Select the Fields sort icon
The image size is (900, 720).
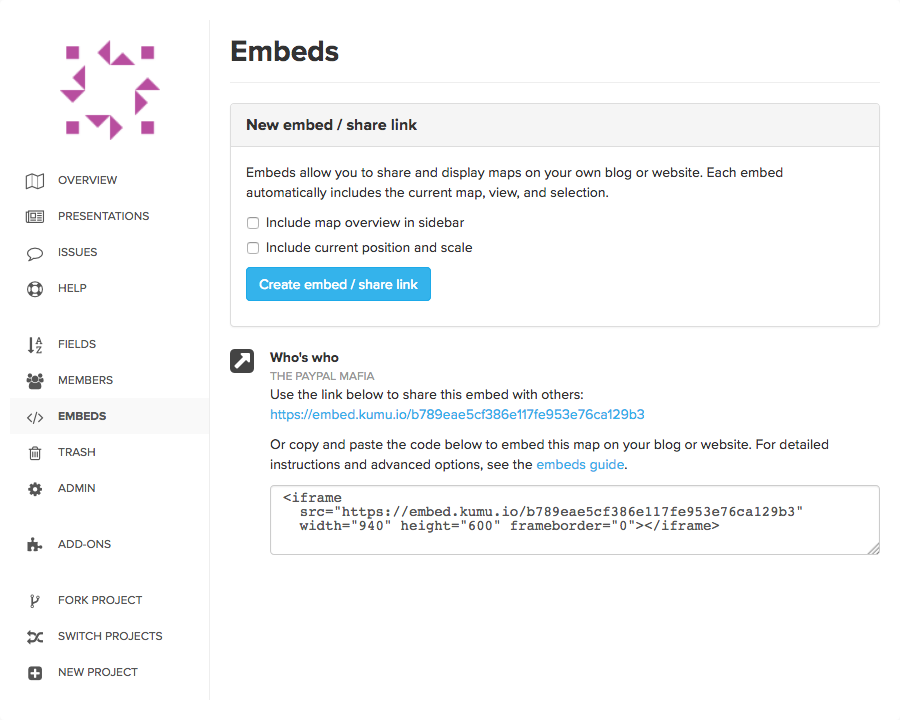[34, 344]
